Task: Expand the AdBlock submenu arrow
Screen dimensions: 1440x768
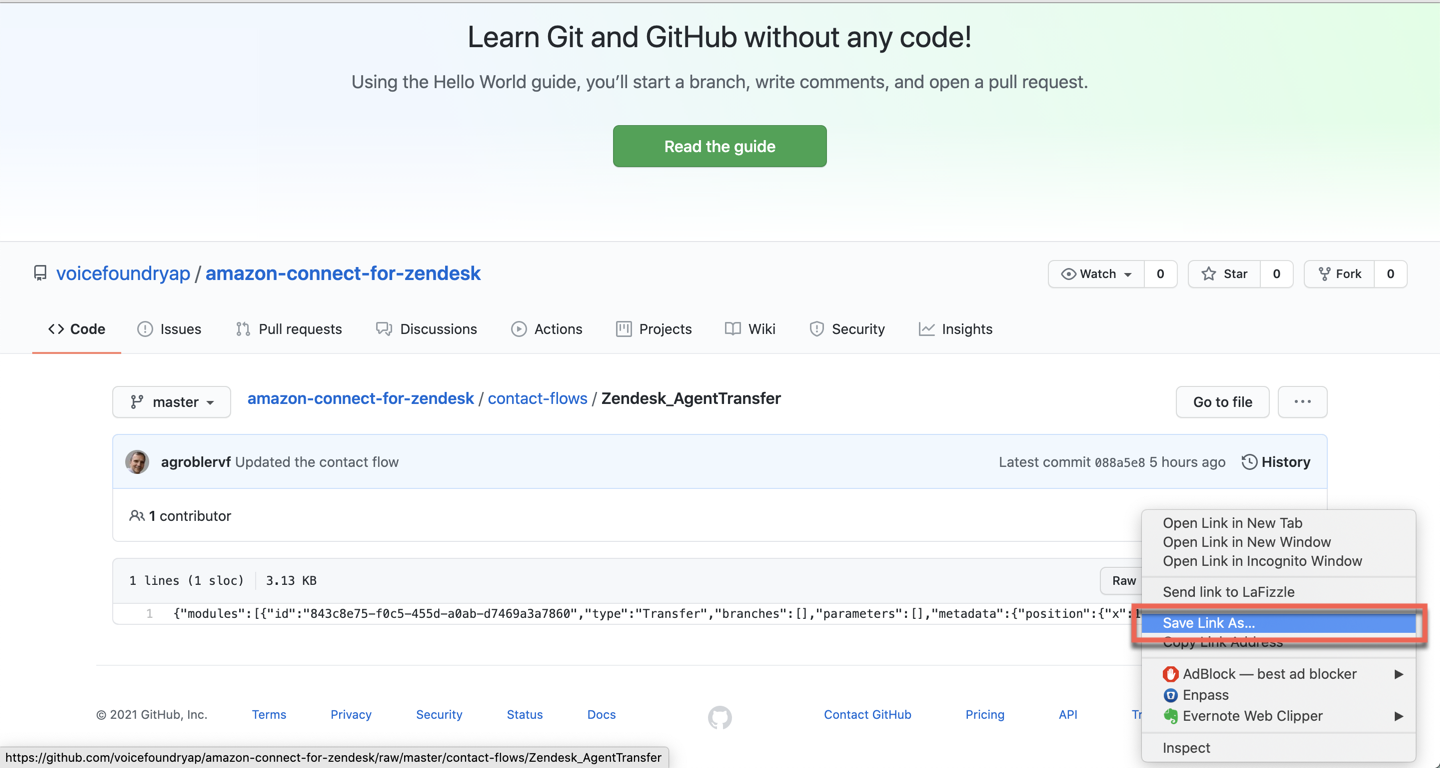Action: (1398, 674)
